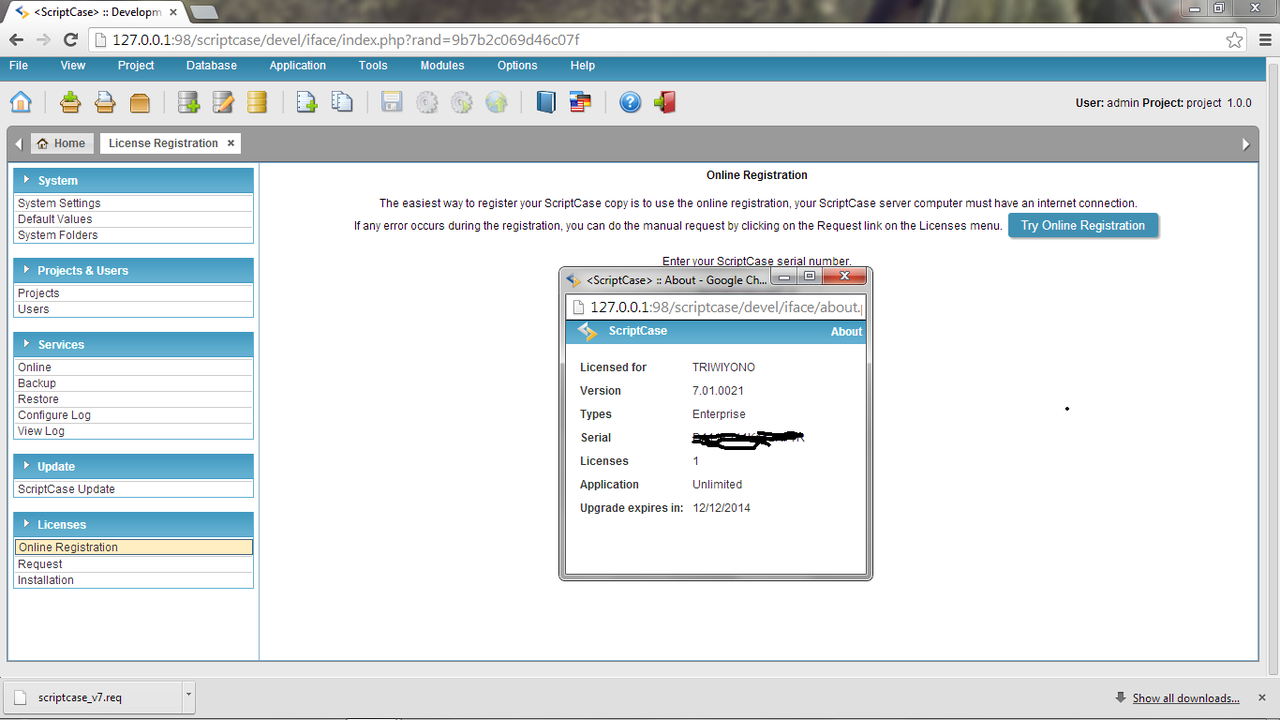Image resolution: width=1280 pixels, height=720 pixels.
Task: Click the Languages flags icon
Action: [x=580, y=102]
